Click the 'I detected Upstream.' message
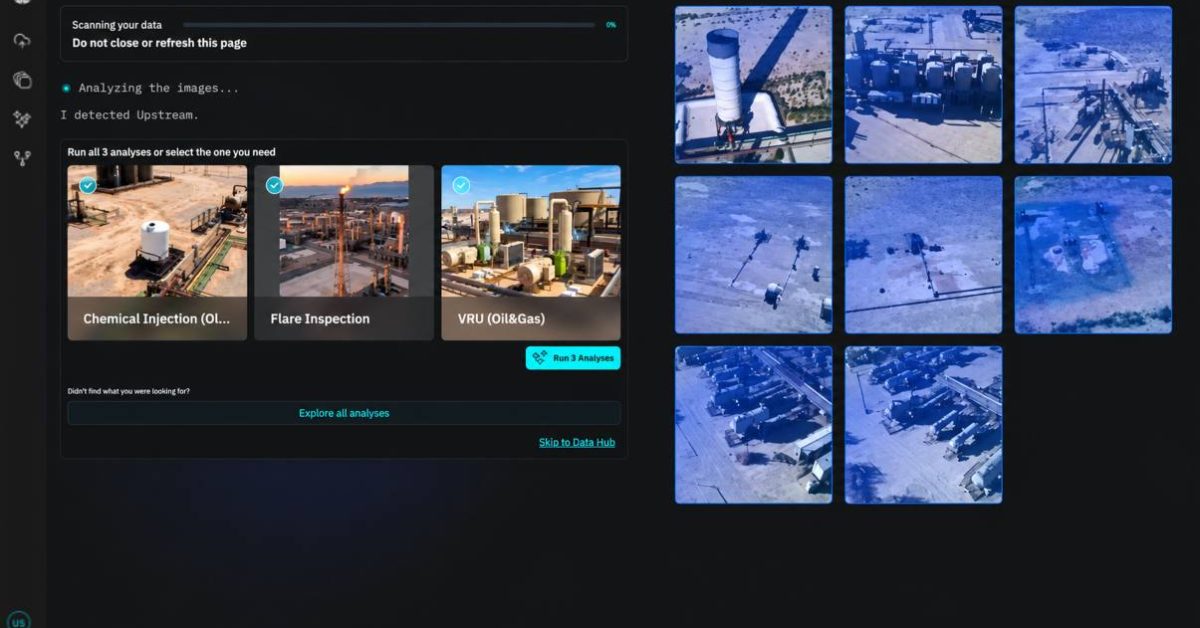The height and width of the screenshot is (628, 1200). coord(129,115)
